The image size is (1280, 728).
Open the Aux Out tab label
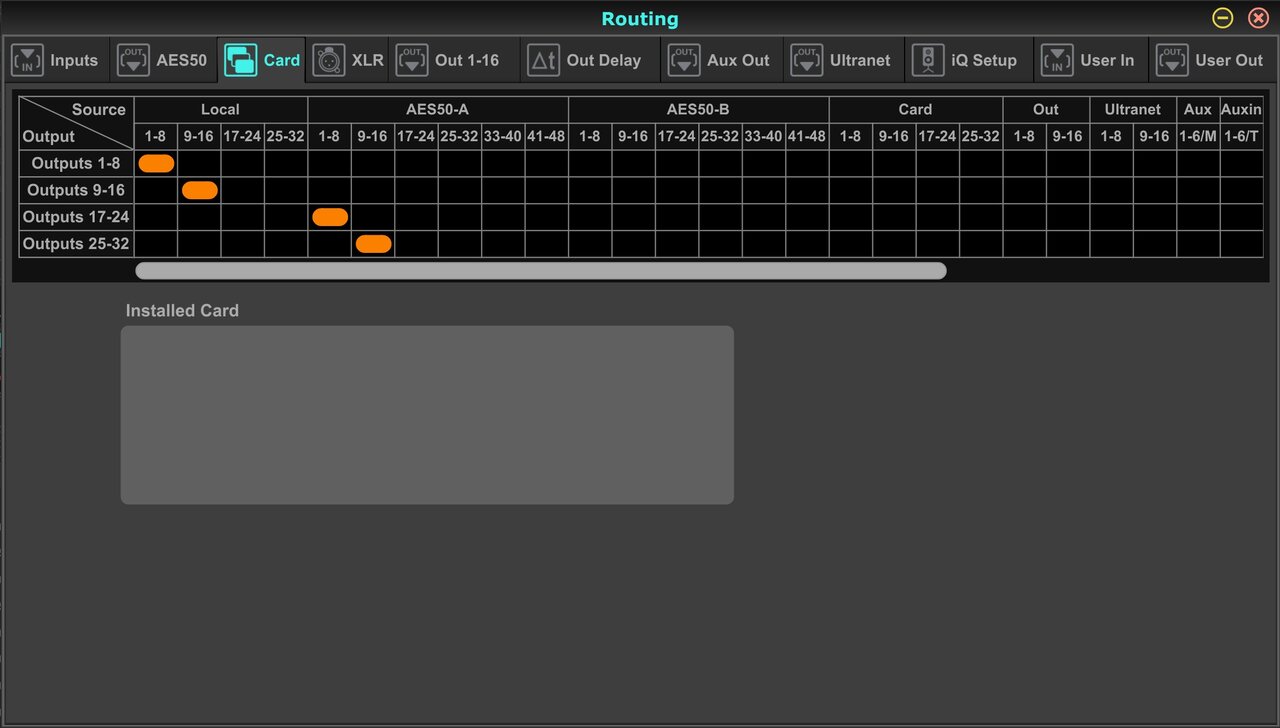pos(739,60)
